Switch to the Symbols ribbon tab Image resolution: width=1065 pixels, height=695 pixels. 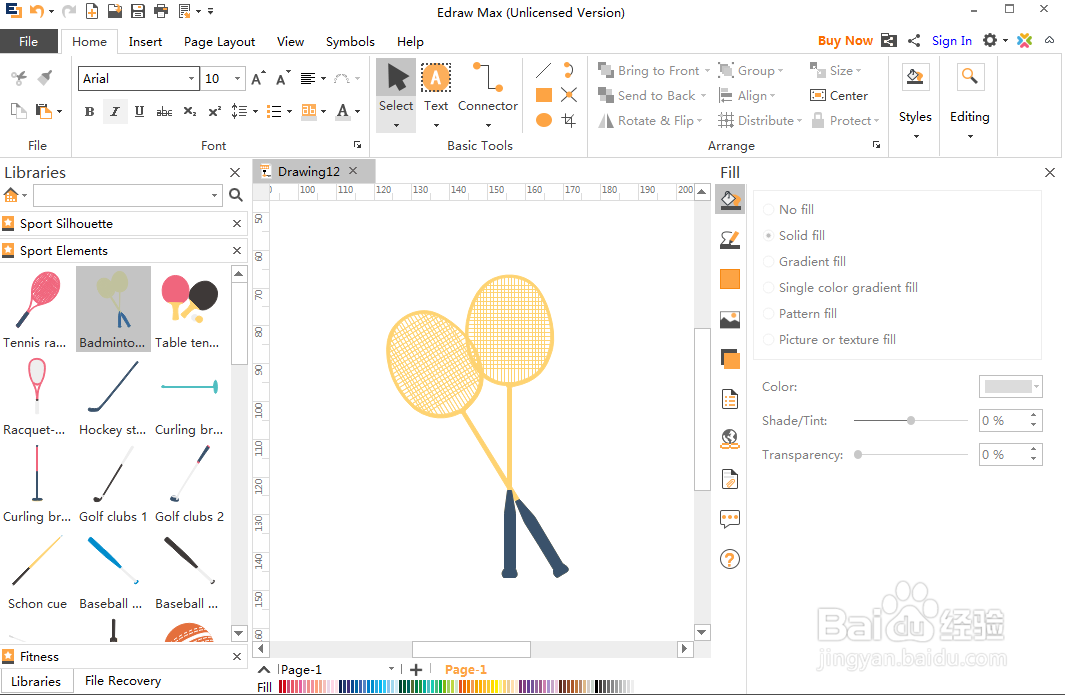point(350,41)
